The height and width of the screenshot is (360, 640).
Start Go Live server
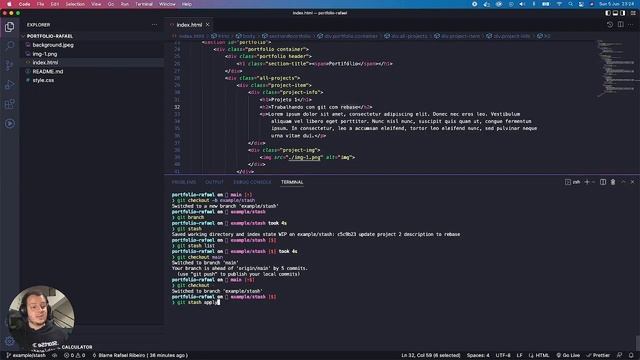click(x=568, y=356)
